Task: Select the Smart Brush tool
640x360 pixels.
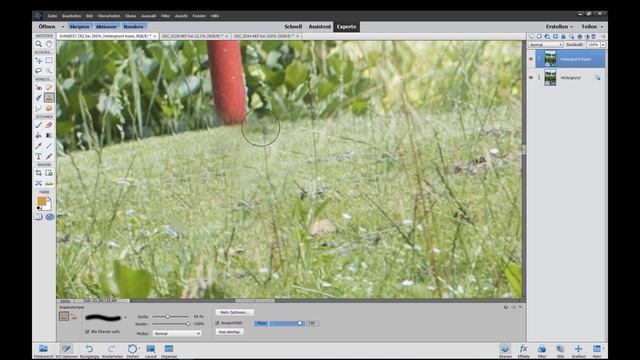Action: pos(38,98)
